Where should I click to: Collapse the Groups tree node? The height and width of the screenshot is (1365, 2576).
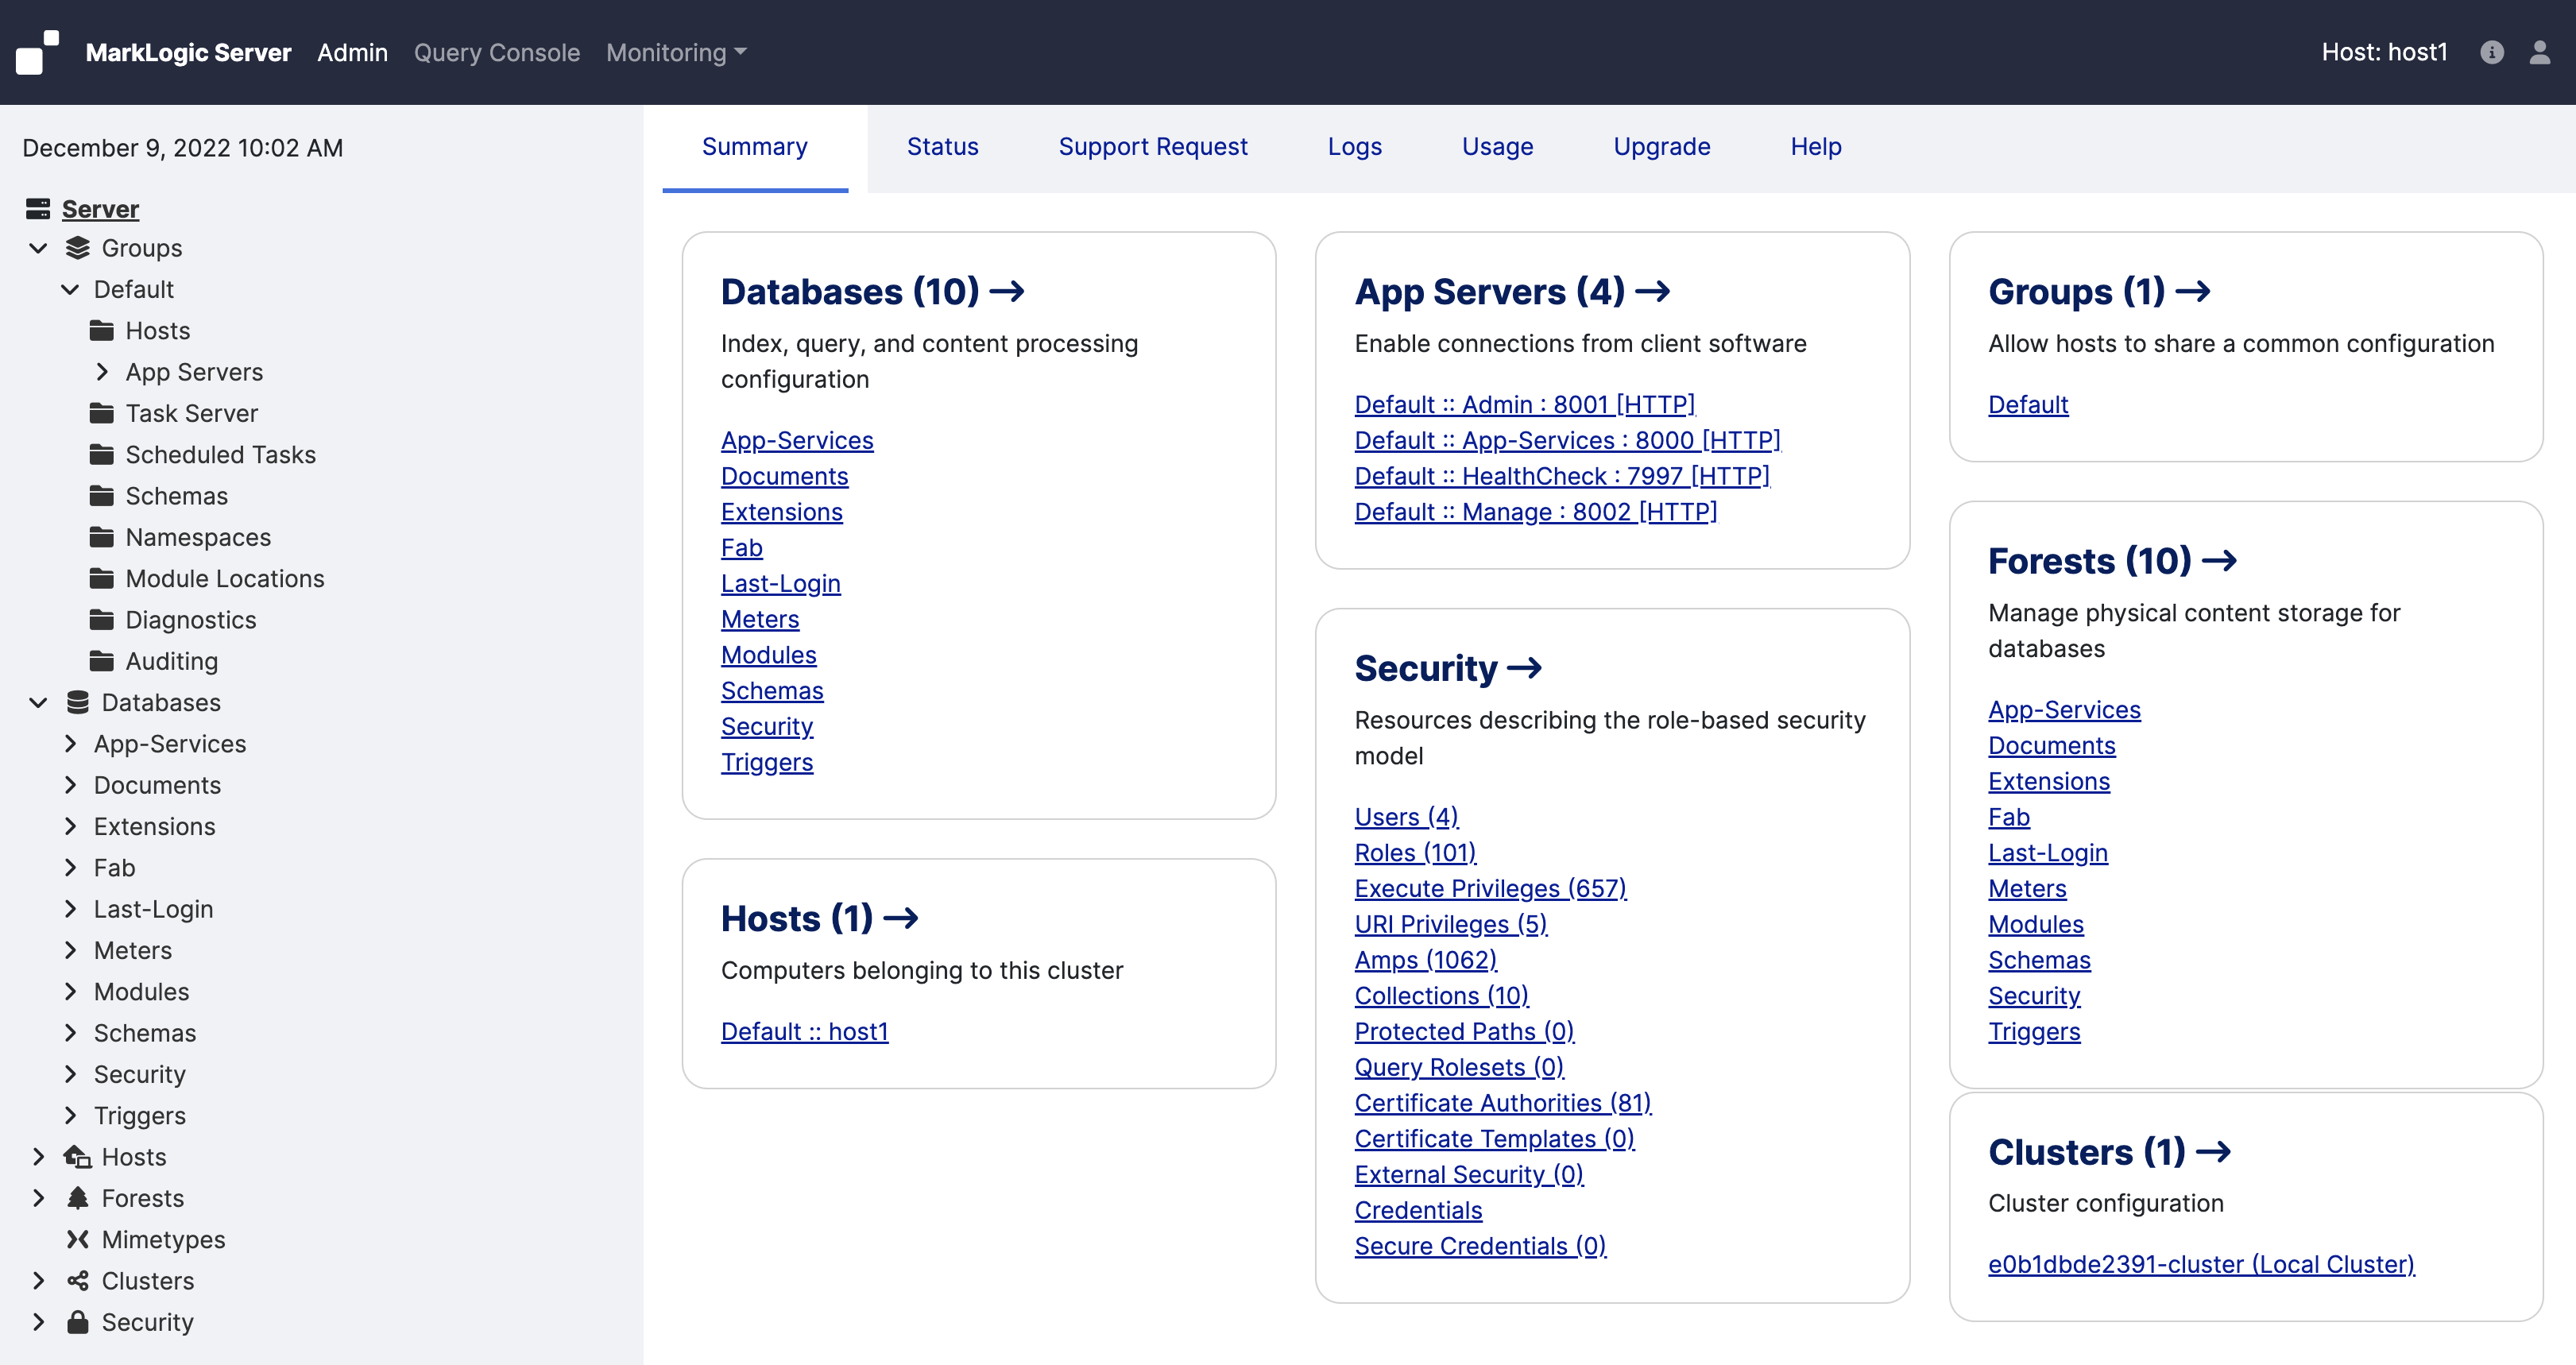point(38,248)
